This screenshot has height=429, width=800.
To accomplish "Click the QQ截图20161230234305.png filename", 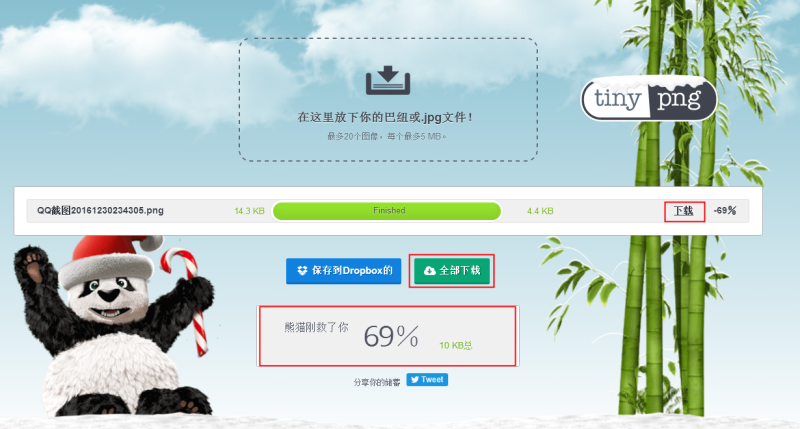I will (100, 210).
